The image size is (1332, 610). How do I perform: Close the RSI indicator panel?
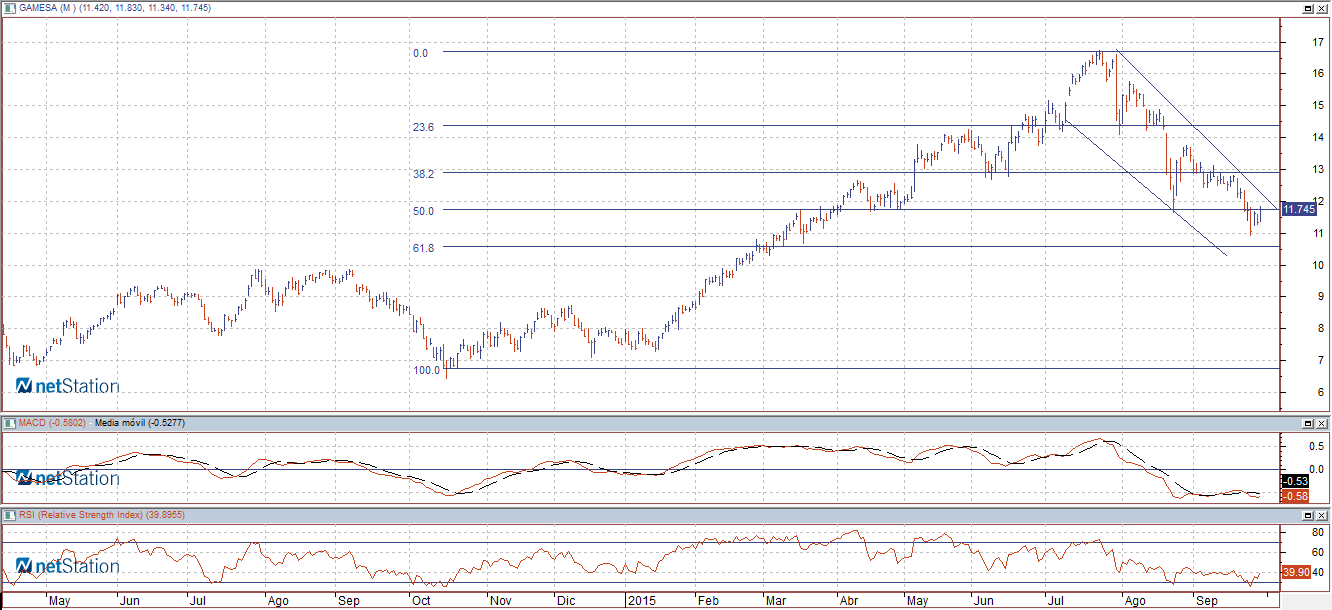[1322, 515]
